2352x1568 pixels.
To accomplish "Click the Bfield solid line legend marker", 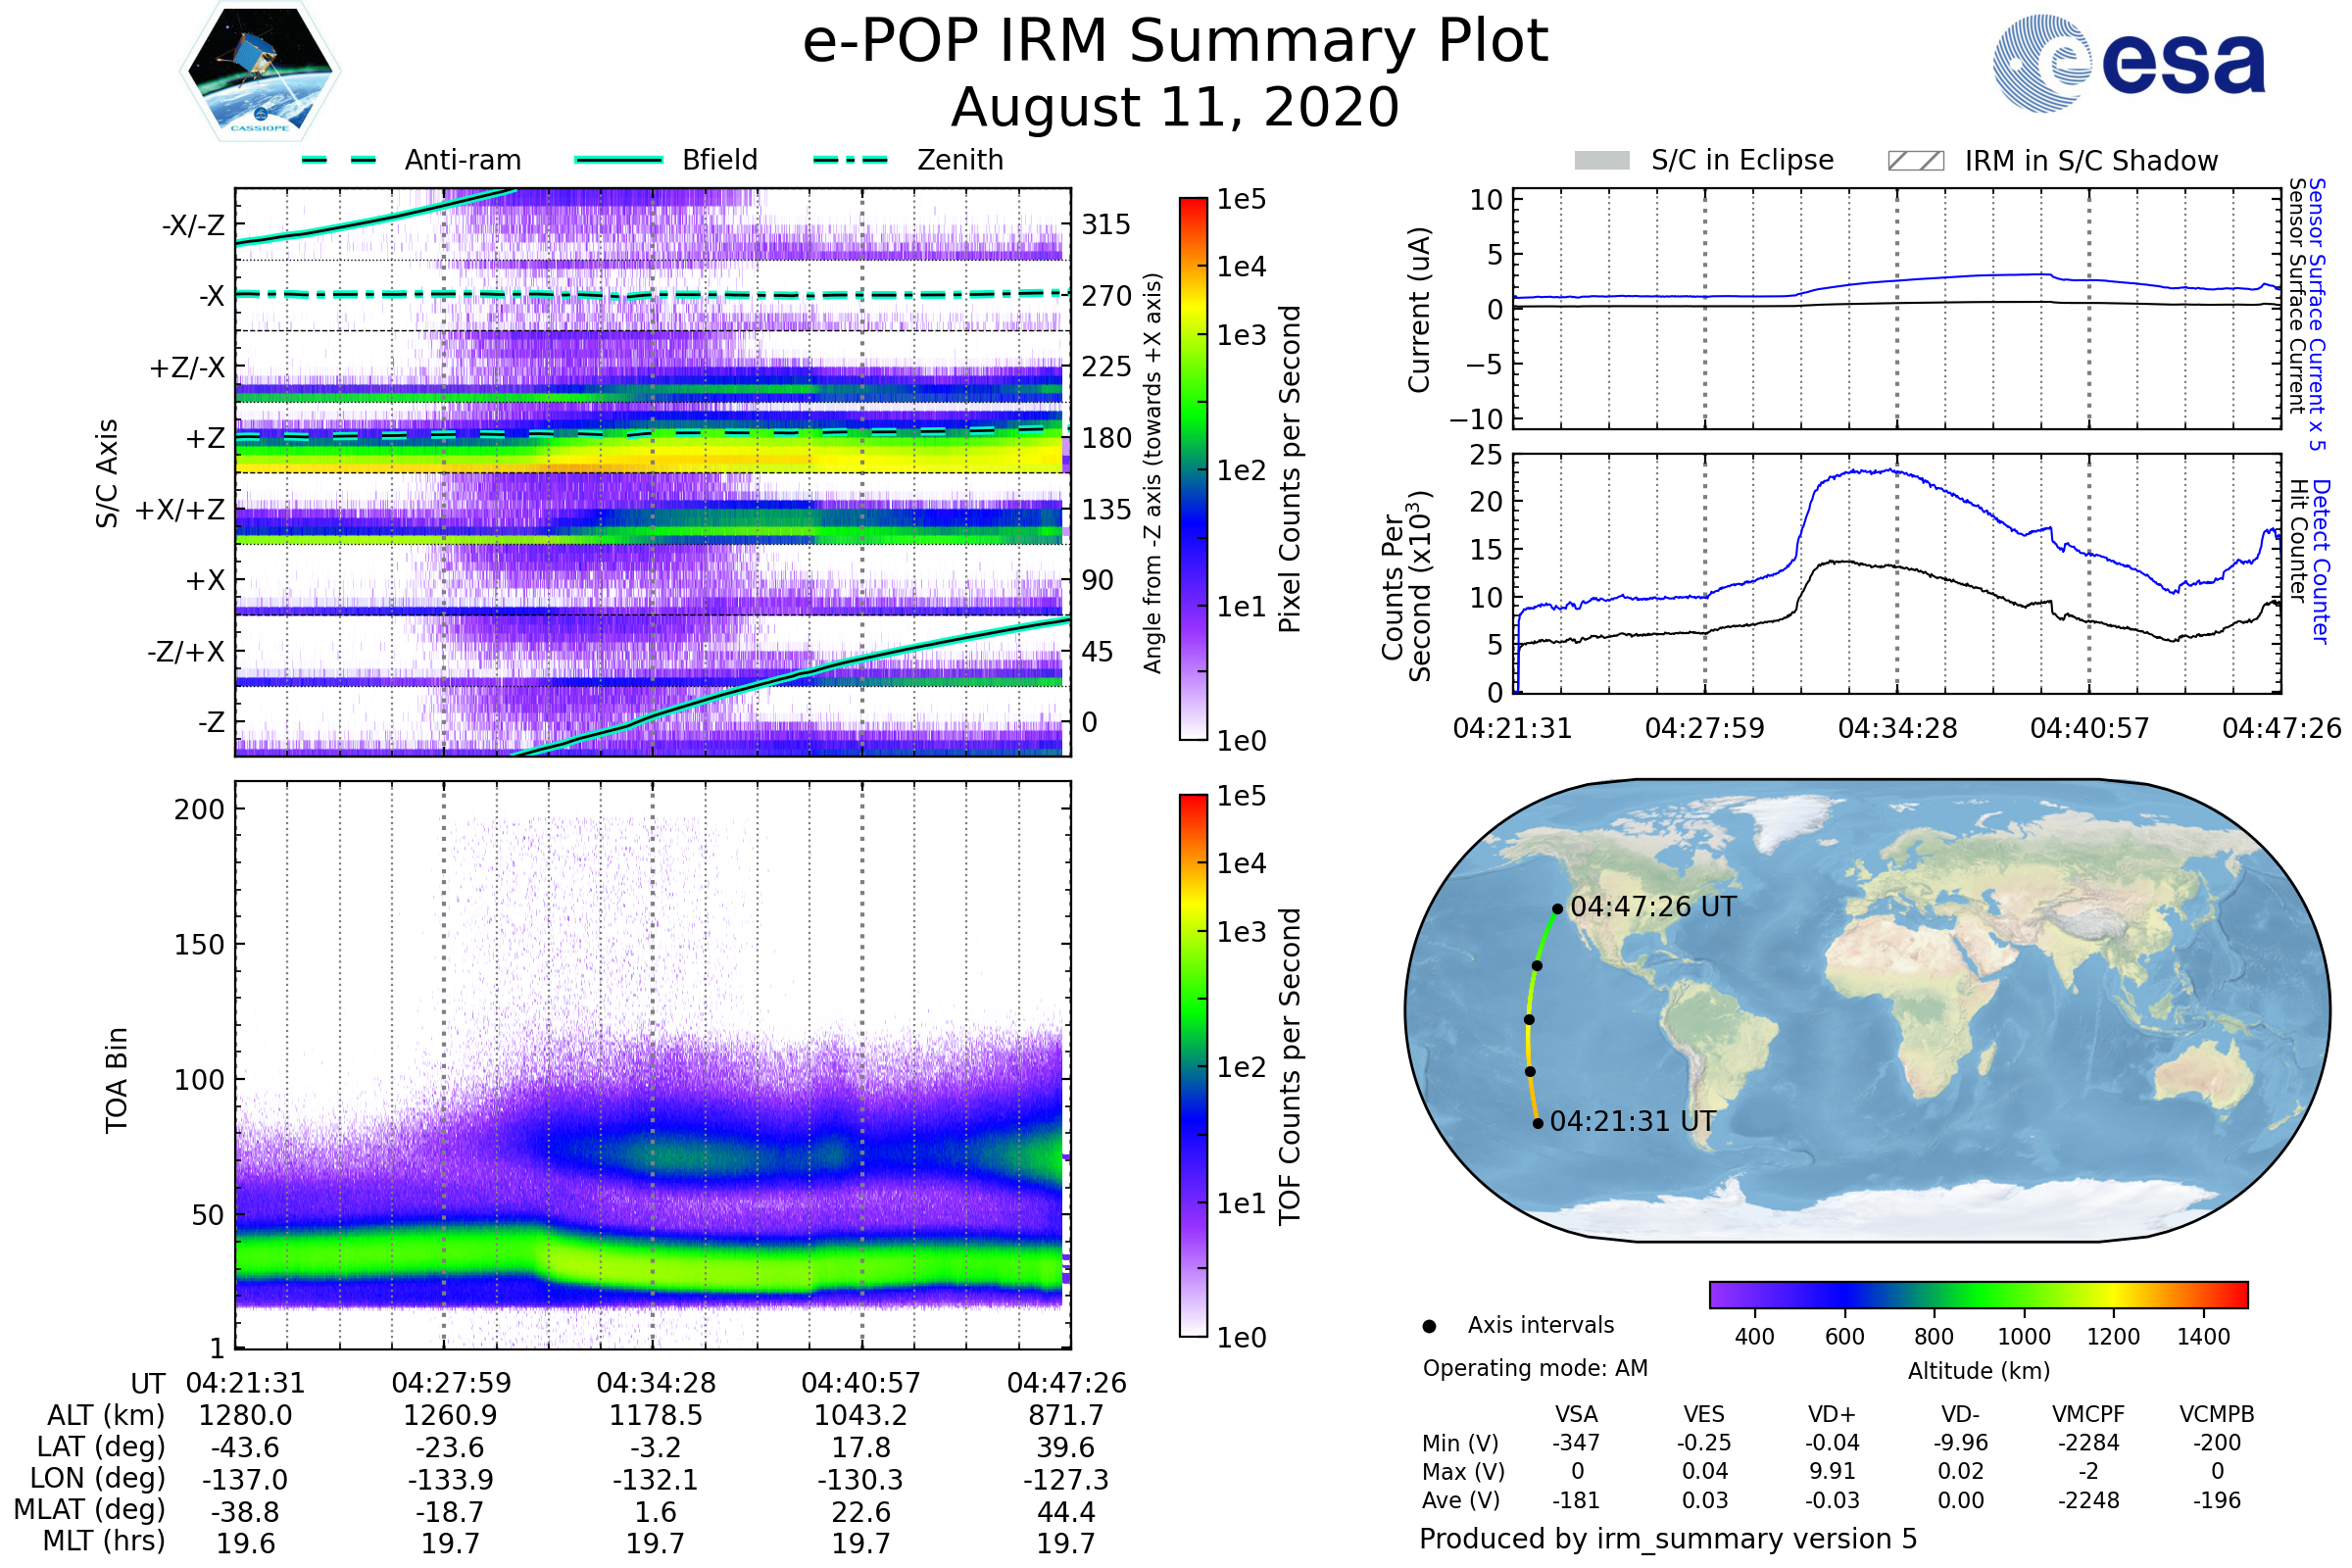I will tap(618, 160).
